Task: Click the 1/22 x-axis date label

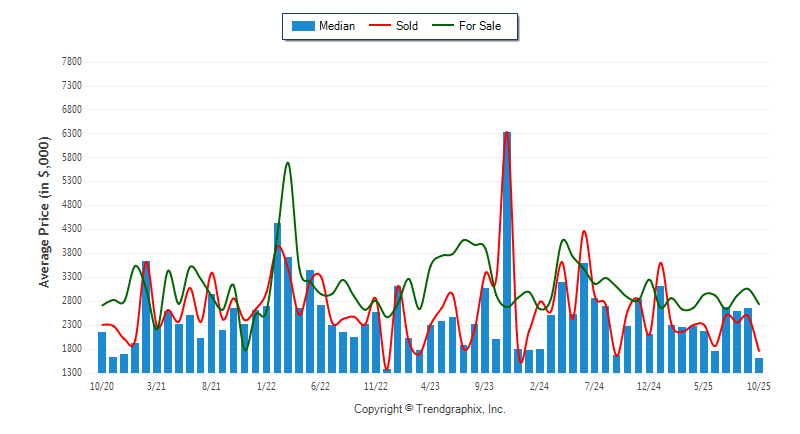Action: coord(266,385)
